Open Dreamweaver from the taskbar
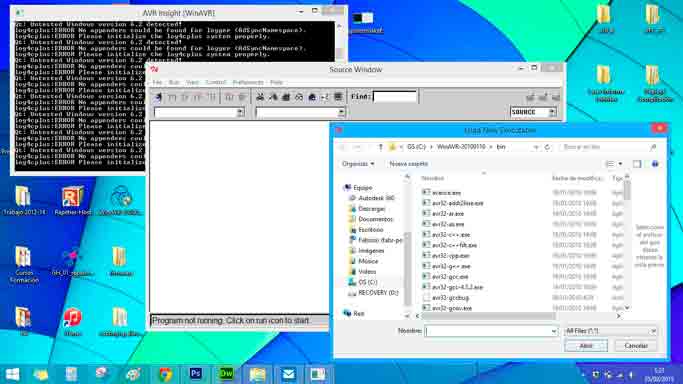This screenshot has width=683, height=384. (x=227, y=374)
